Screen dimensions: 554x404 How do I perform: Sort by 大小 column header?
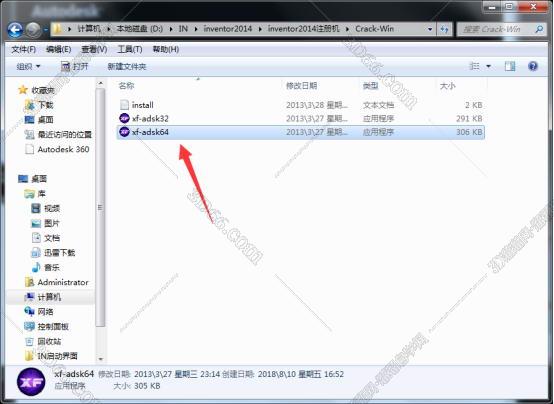click(447, 86)
